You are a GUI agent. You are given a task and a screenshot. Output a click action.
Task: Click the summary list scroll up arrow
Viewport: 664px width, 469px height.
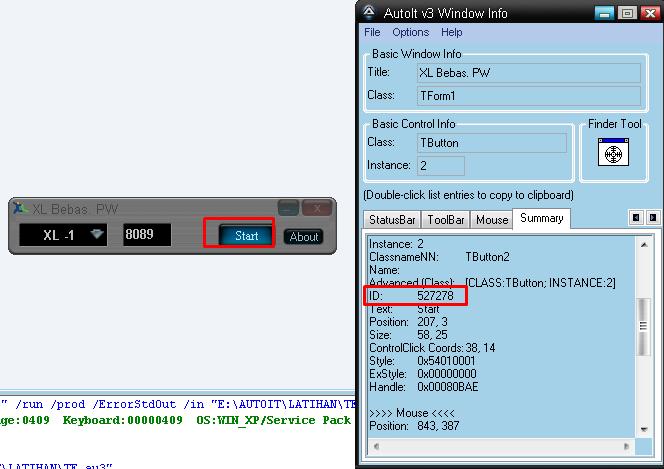[644, 245]
